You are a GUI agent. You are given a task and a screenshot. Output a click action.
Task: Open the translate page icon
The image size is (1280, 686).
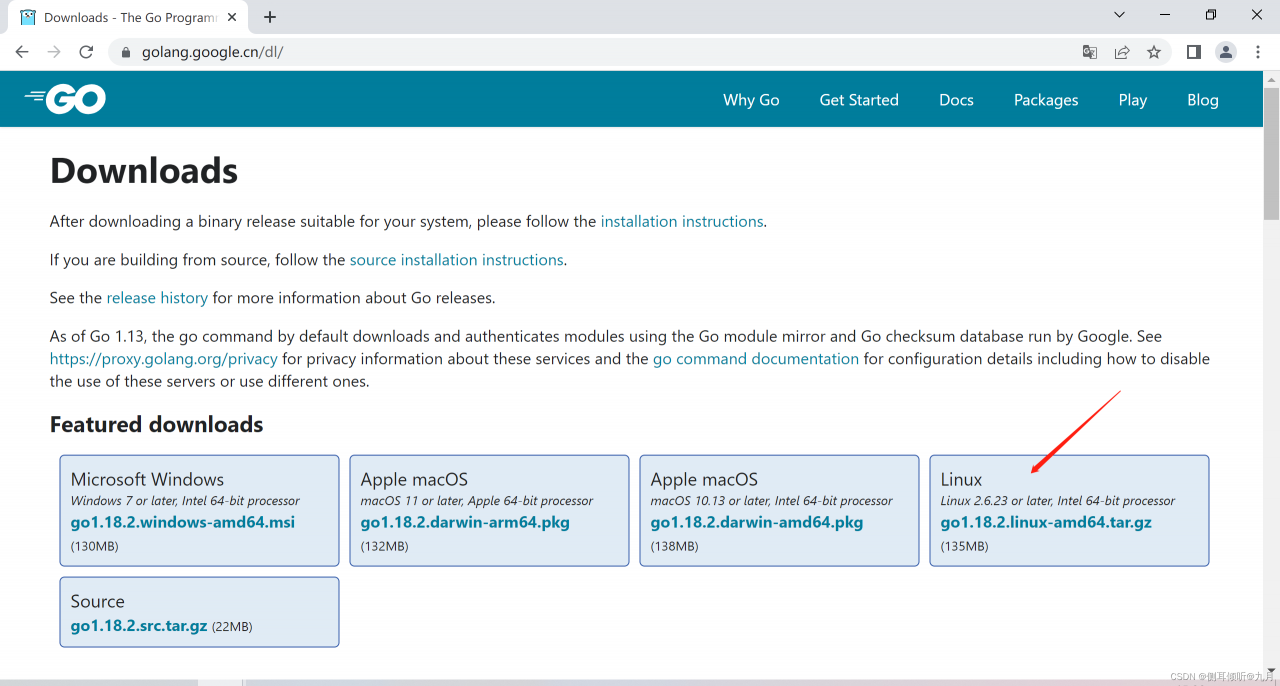point(1090,52)
